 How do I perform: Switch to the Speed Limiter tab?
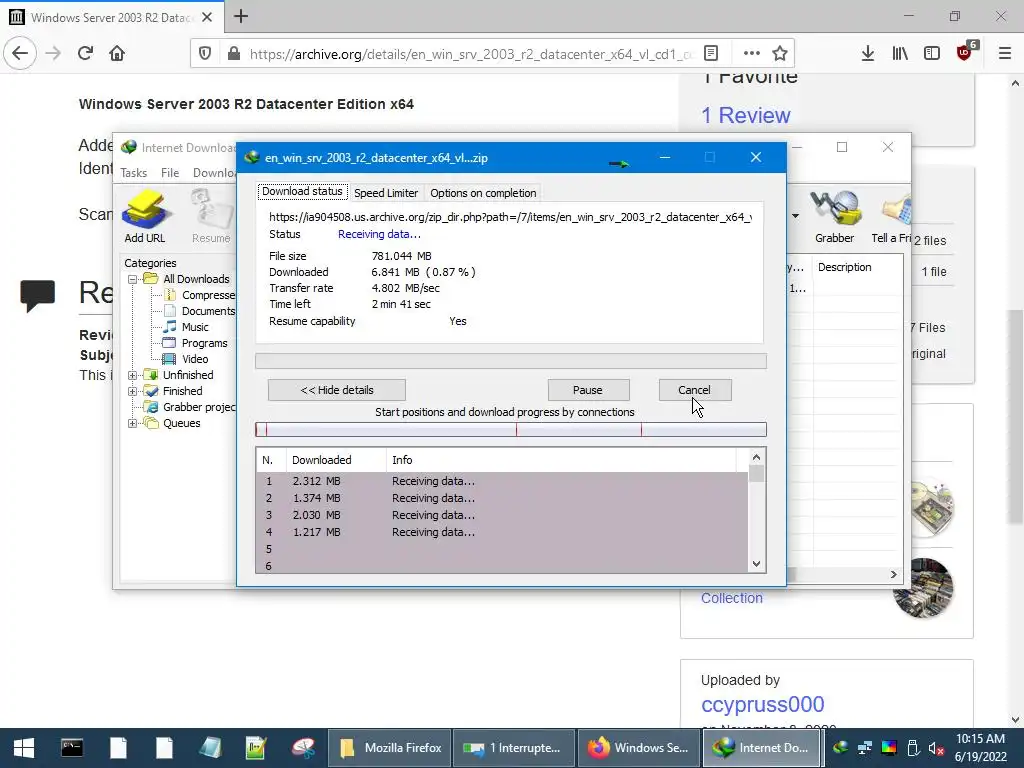click(386, 193)
